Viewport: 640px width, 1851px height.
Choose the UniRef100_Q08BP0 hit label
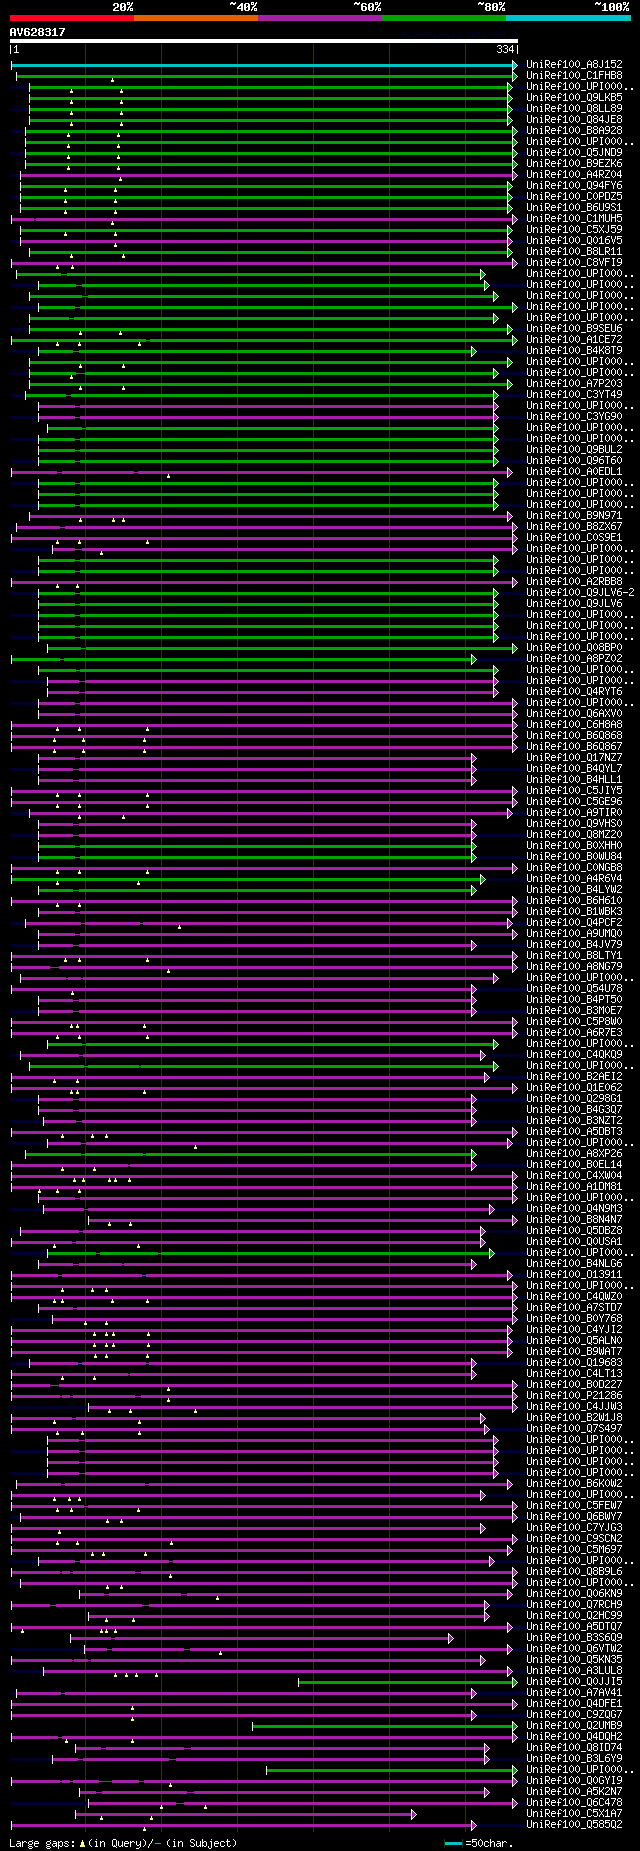click(x=574, y=647)
